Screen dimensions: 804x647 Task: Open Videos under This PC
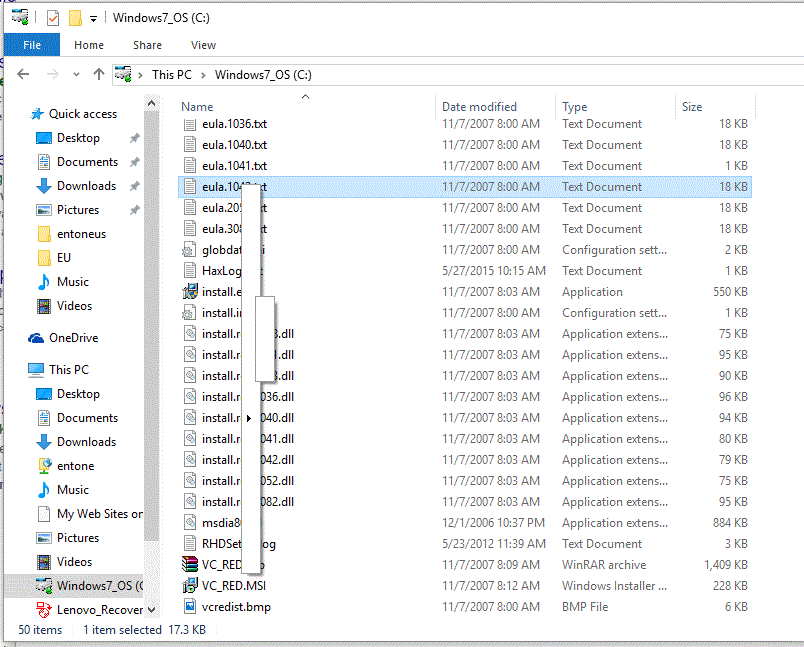[74, 562]
